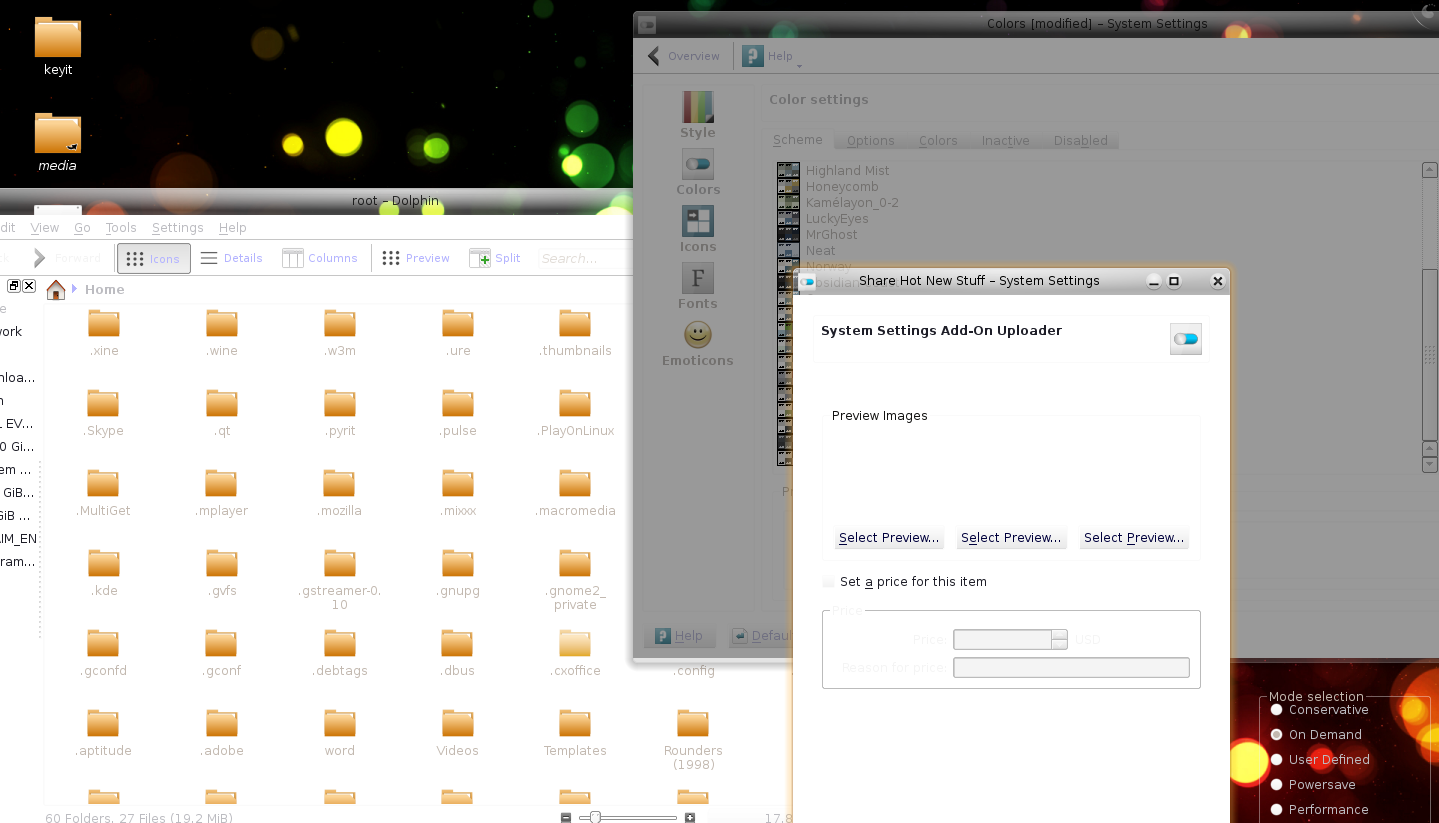The image size is (1439, 823).
Task: Click the Split view button in Dolphin
Action: (495, 258)
